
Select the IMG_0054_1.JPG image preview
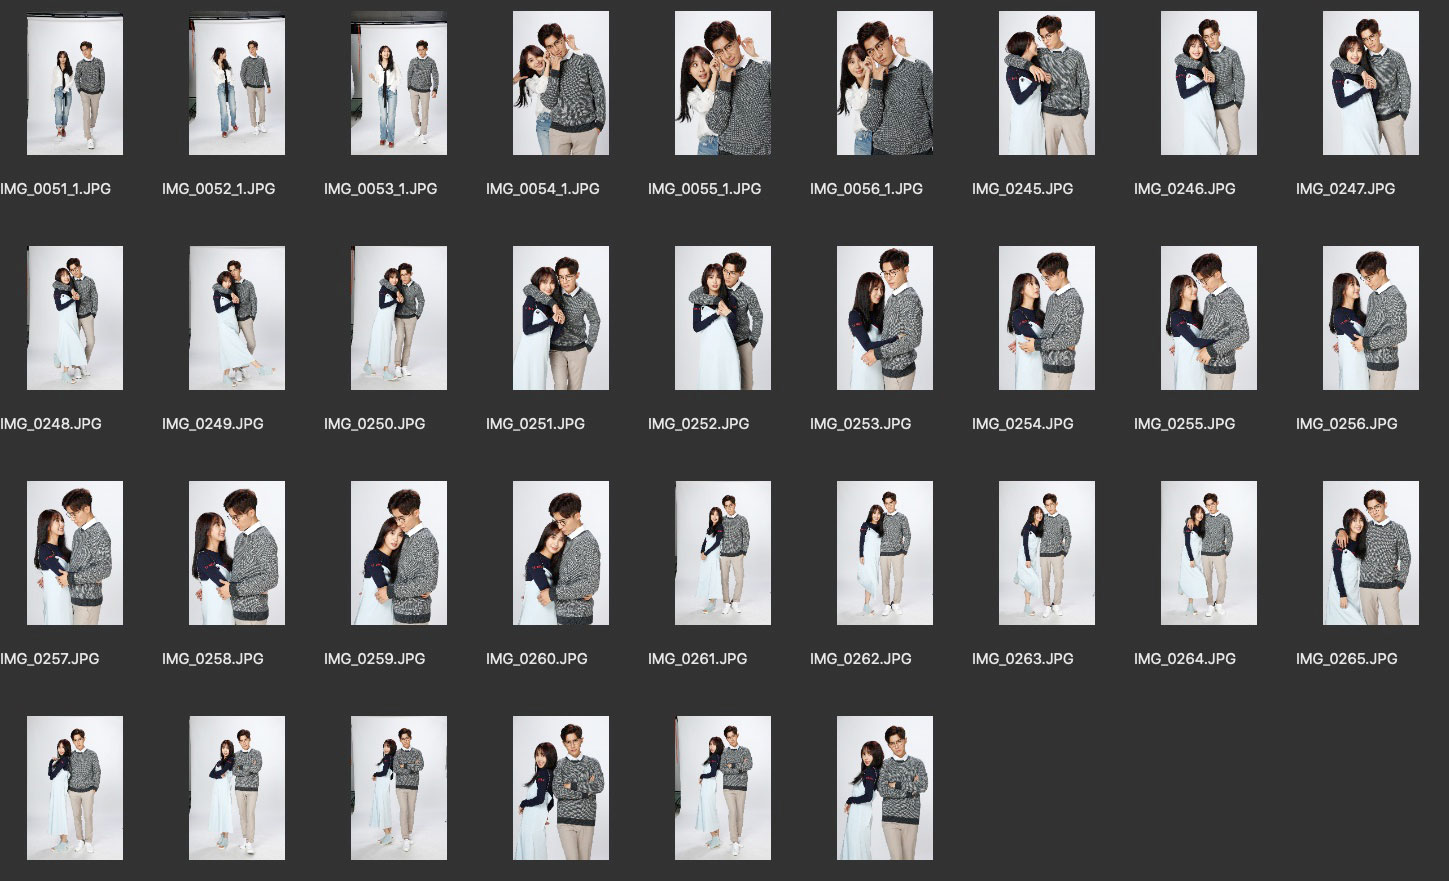(561, 84)
